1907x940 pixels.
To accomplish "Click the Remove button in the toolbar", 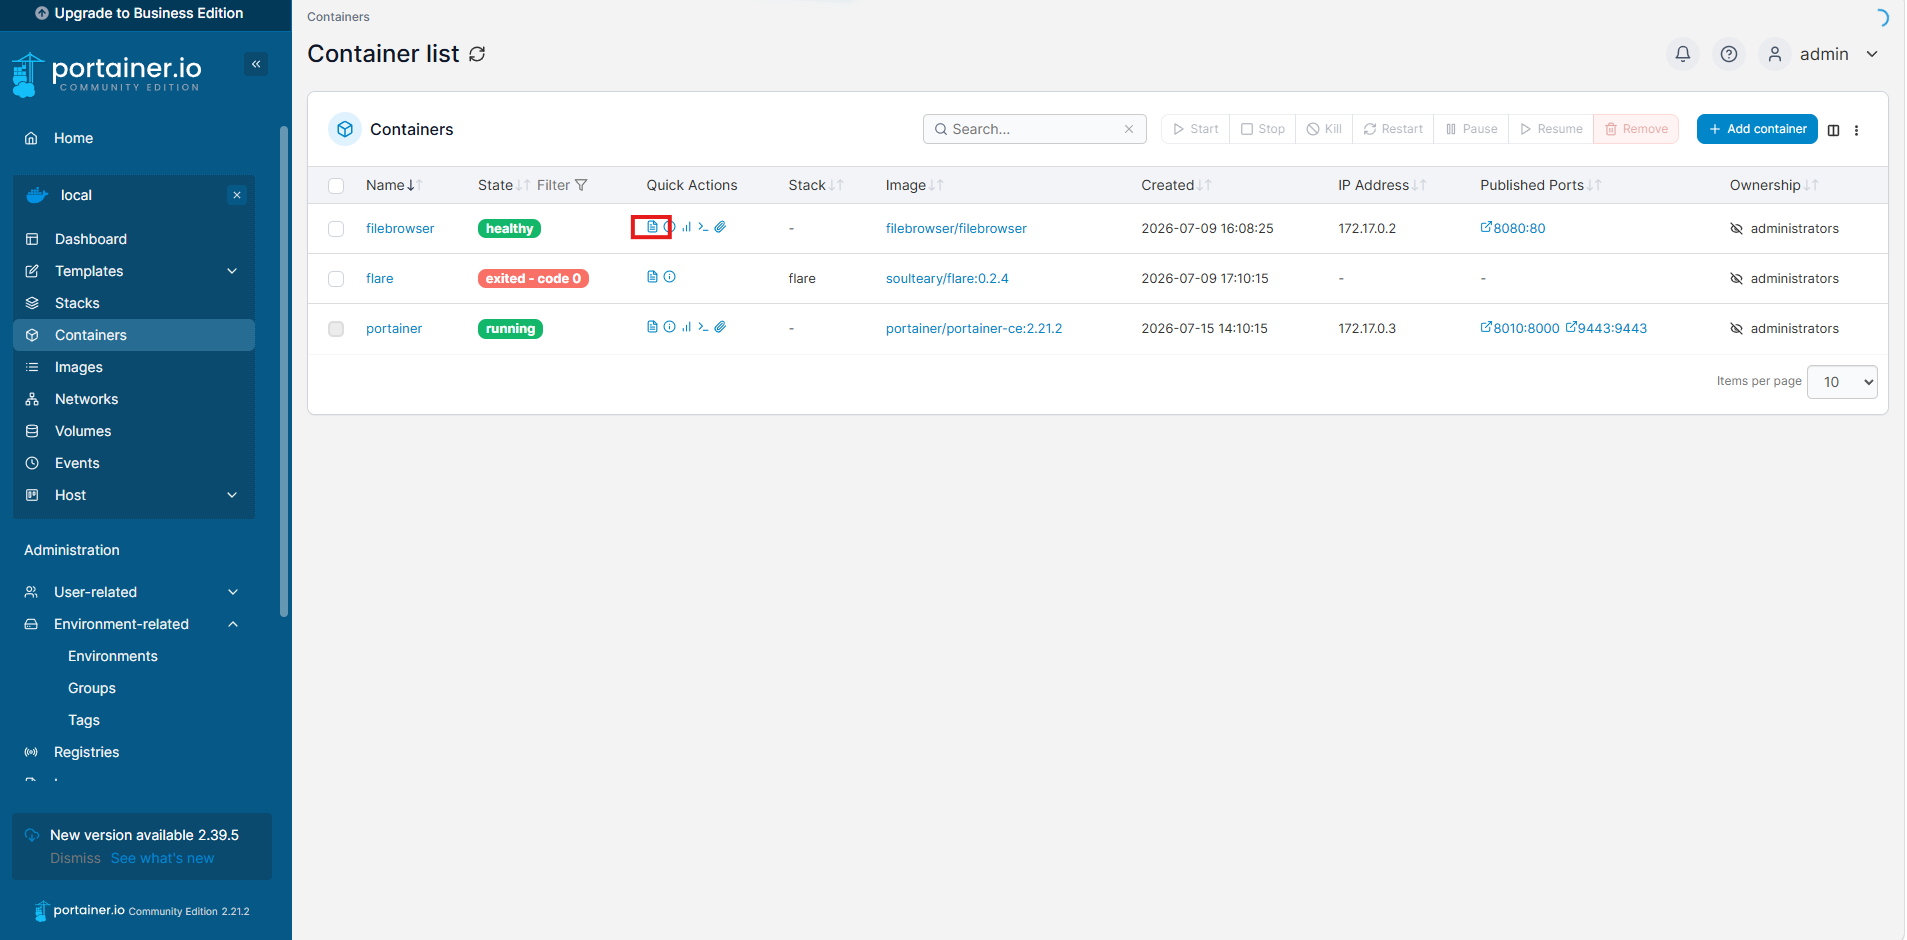I will [1636, 129].
